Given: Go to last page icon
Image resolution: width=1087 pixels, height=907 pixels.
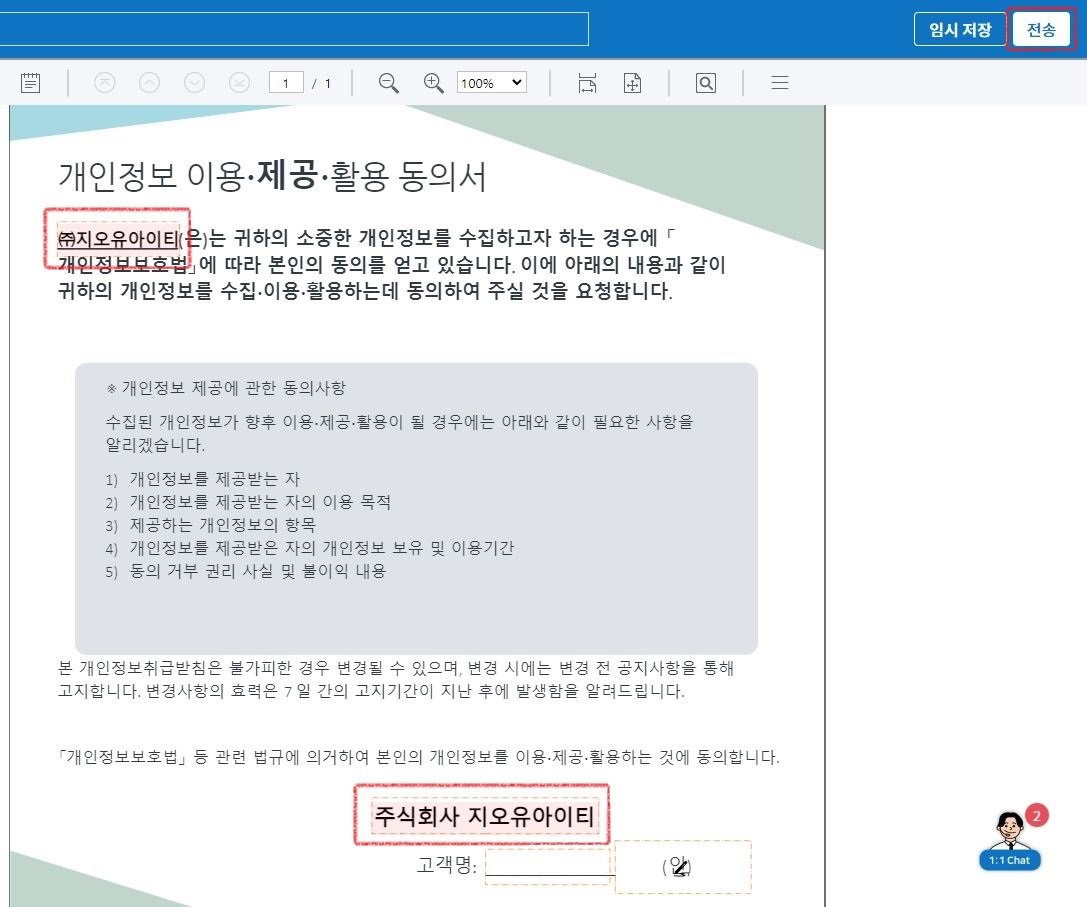Looking at the screenshot, I should [x=239, y=83].
